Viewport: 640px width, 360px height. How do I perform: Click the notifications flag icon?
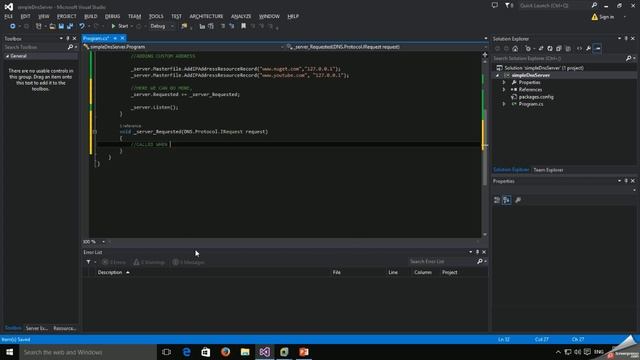(508, 6)
